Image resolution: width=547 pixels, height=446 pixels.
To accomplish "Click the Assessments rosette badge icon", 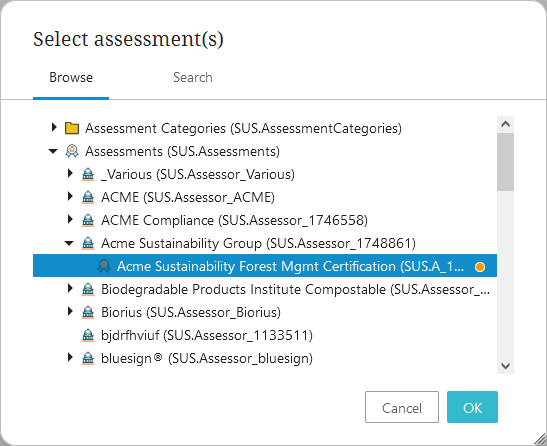I will point(72,151).
